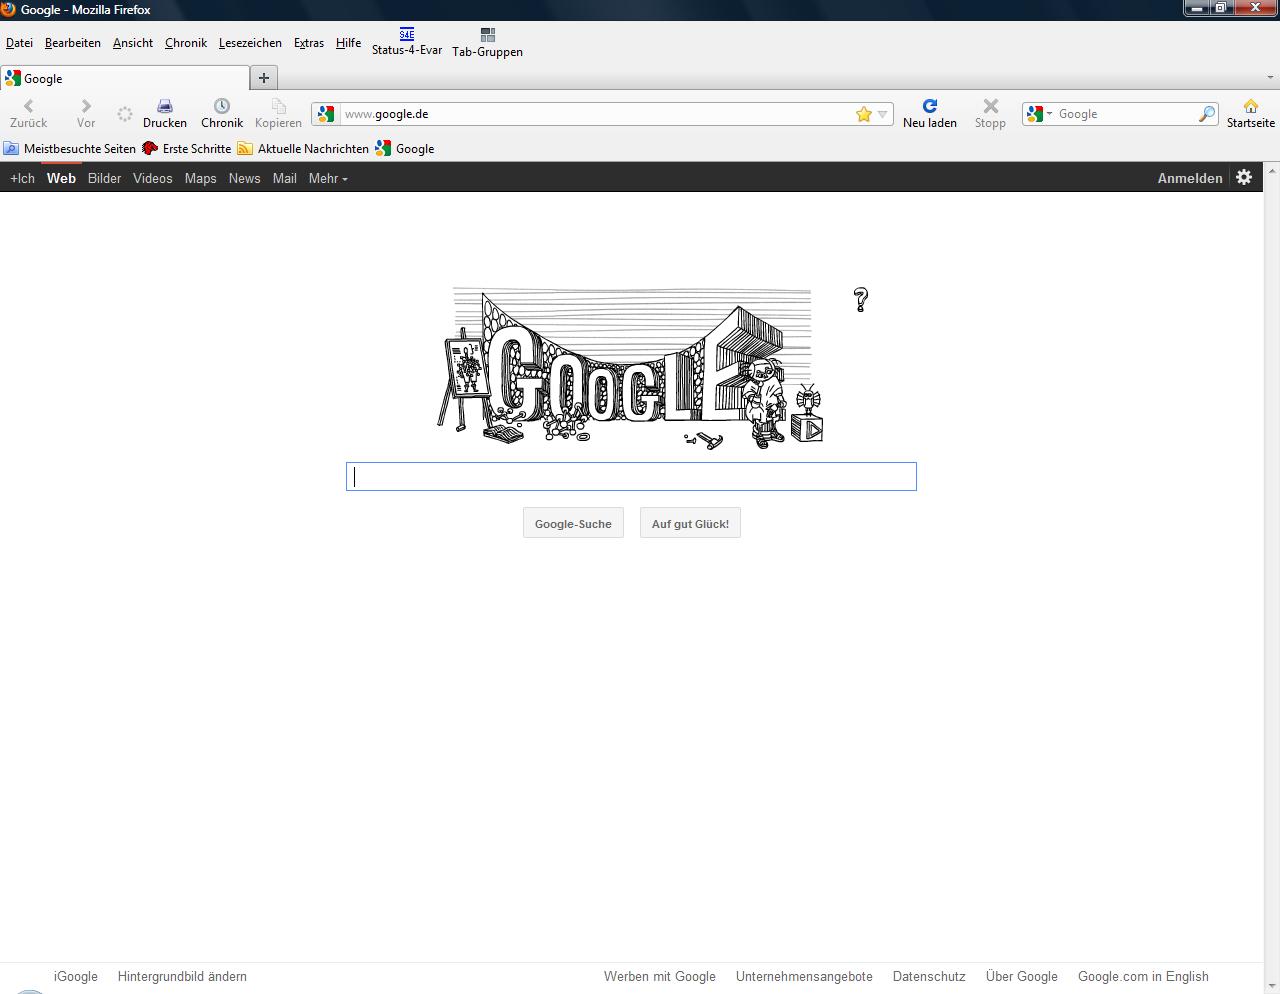1280x994 pixels.
Task: Click the Status-4-Evar toolbar icon
Action: pos(407,34)
